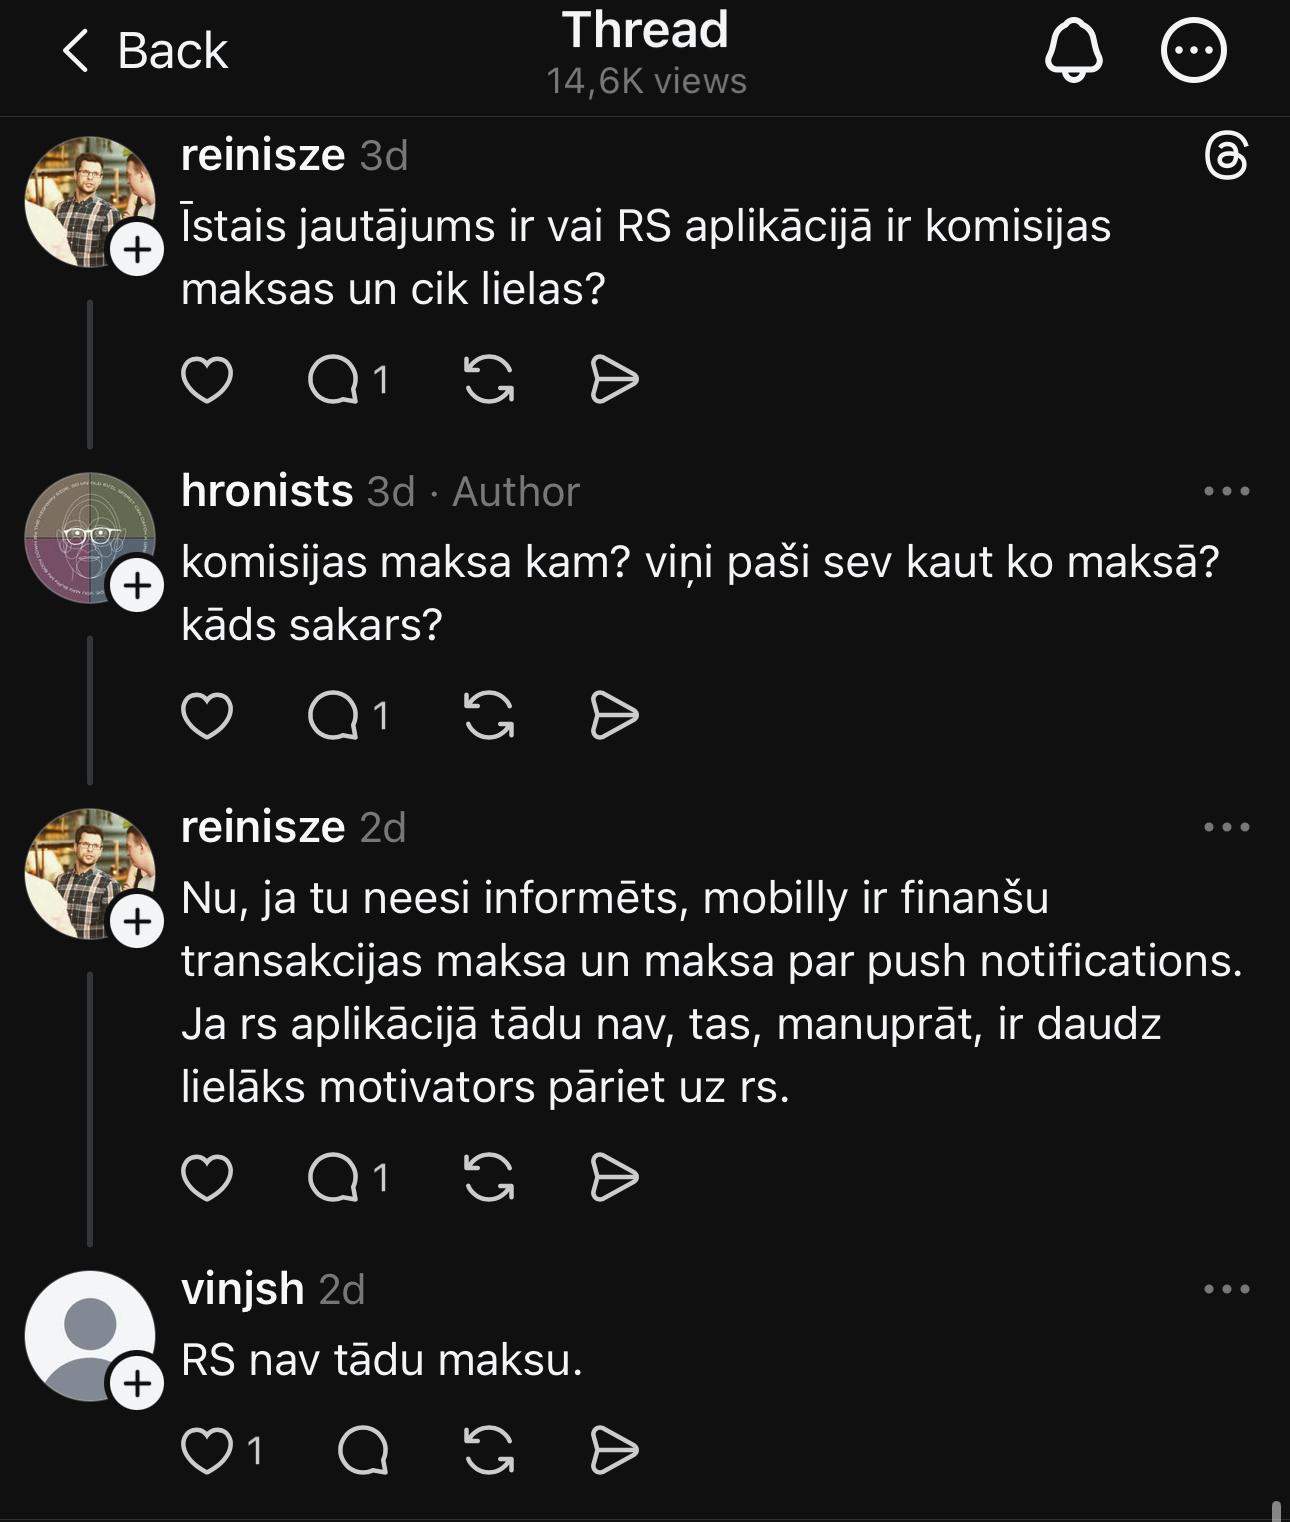1290x1522 pixels.
Task: Tap the Threads logo icon
Action: coord(1226,157)
